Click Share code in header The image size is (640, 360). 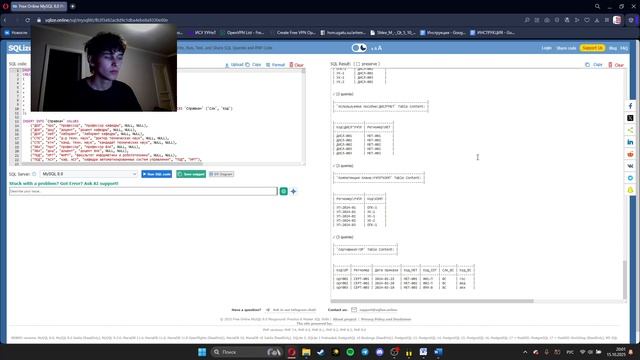click(x=566, y=48)
